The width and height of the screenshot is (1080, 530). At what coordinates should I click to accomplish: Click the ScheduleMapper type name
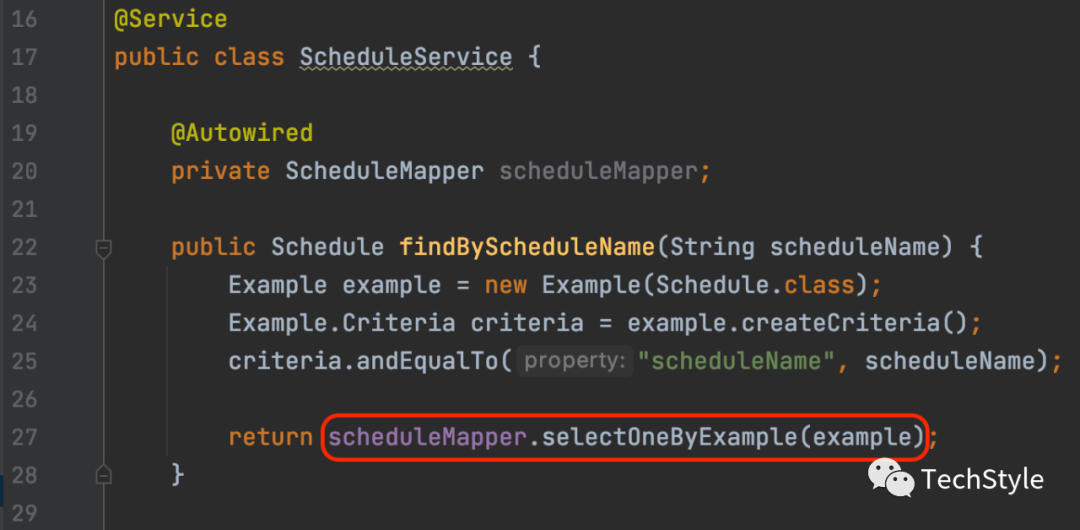pyautogui.click(x=385, y=171)
